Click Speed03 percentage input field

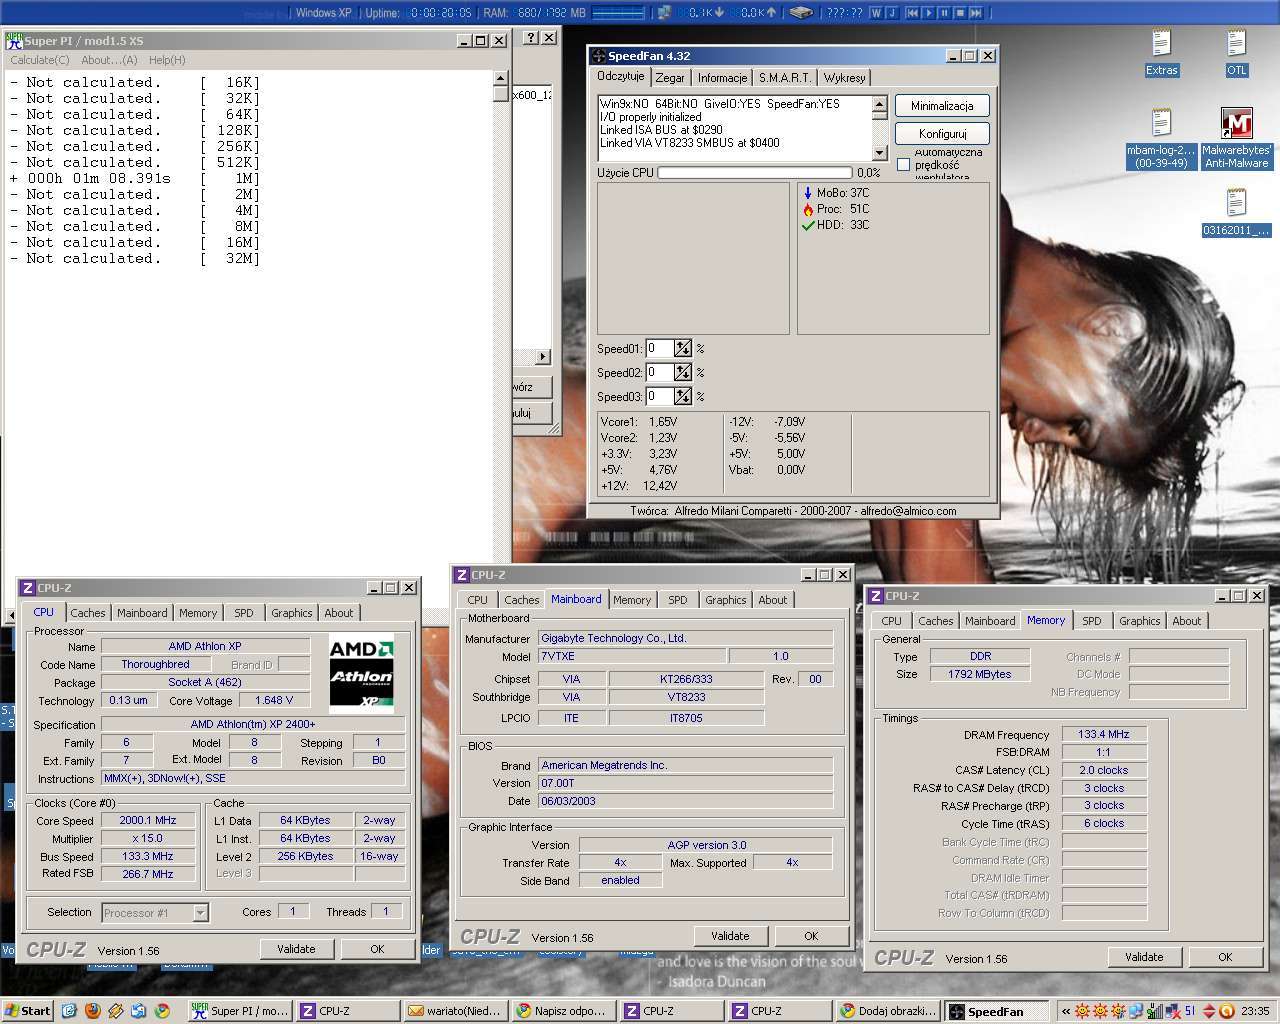[x=659, y=396]
